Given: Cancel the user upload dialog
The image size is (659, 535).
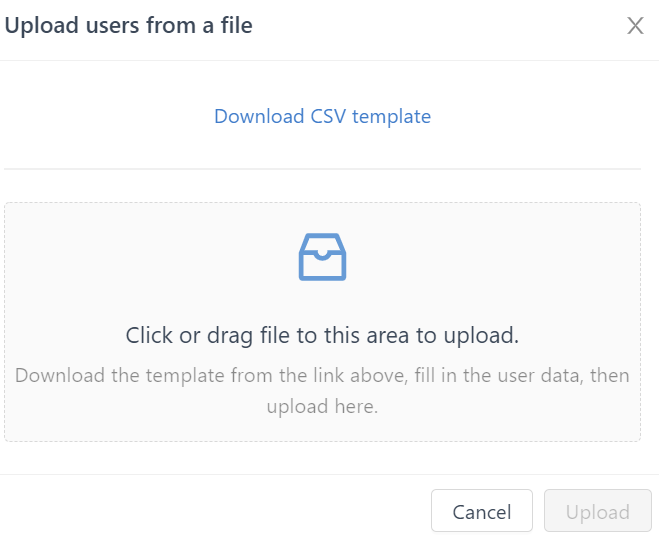Looking at the screenshot, I should (481, 512).
